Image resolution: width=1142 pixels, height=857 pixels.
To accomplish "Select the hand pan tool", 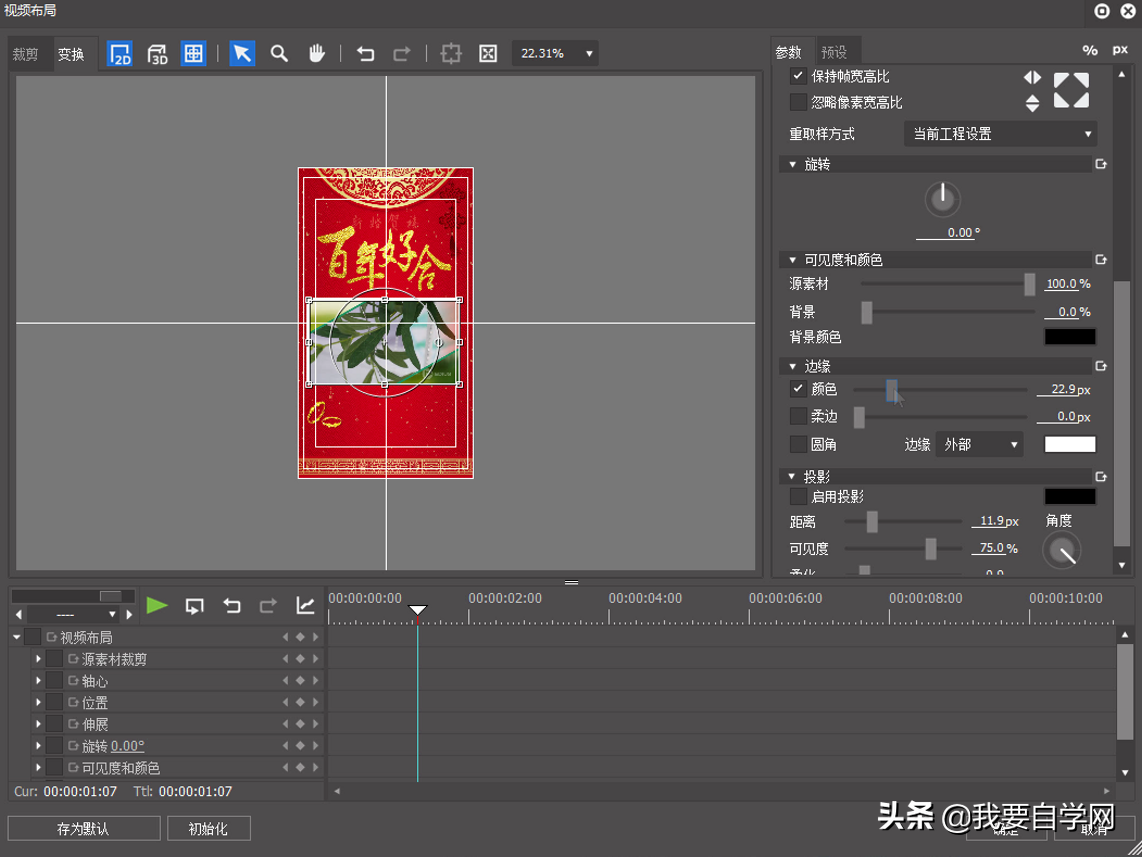I will click(x=316, y=53).
